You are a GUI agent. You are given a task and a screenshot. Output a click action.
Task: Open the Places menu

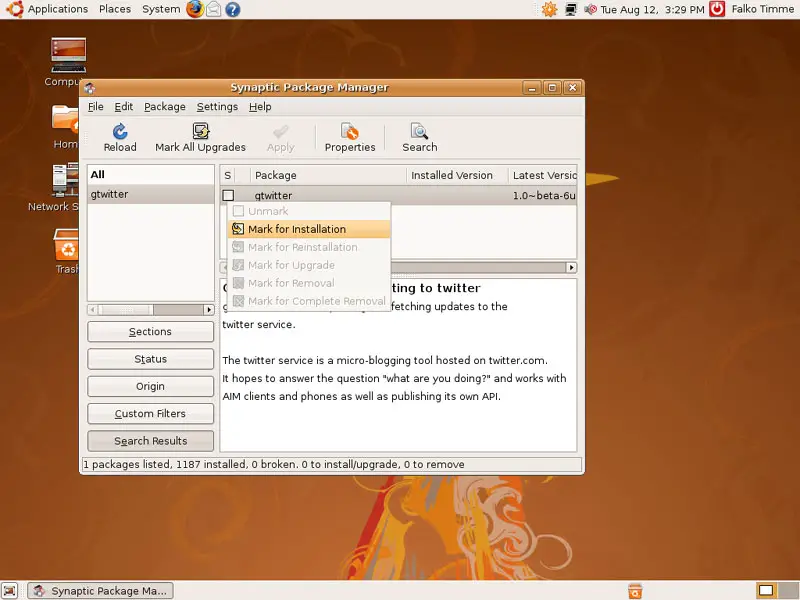(115, 9)
